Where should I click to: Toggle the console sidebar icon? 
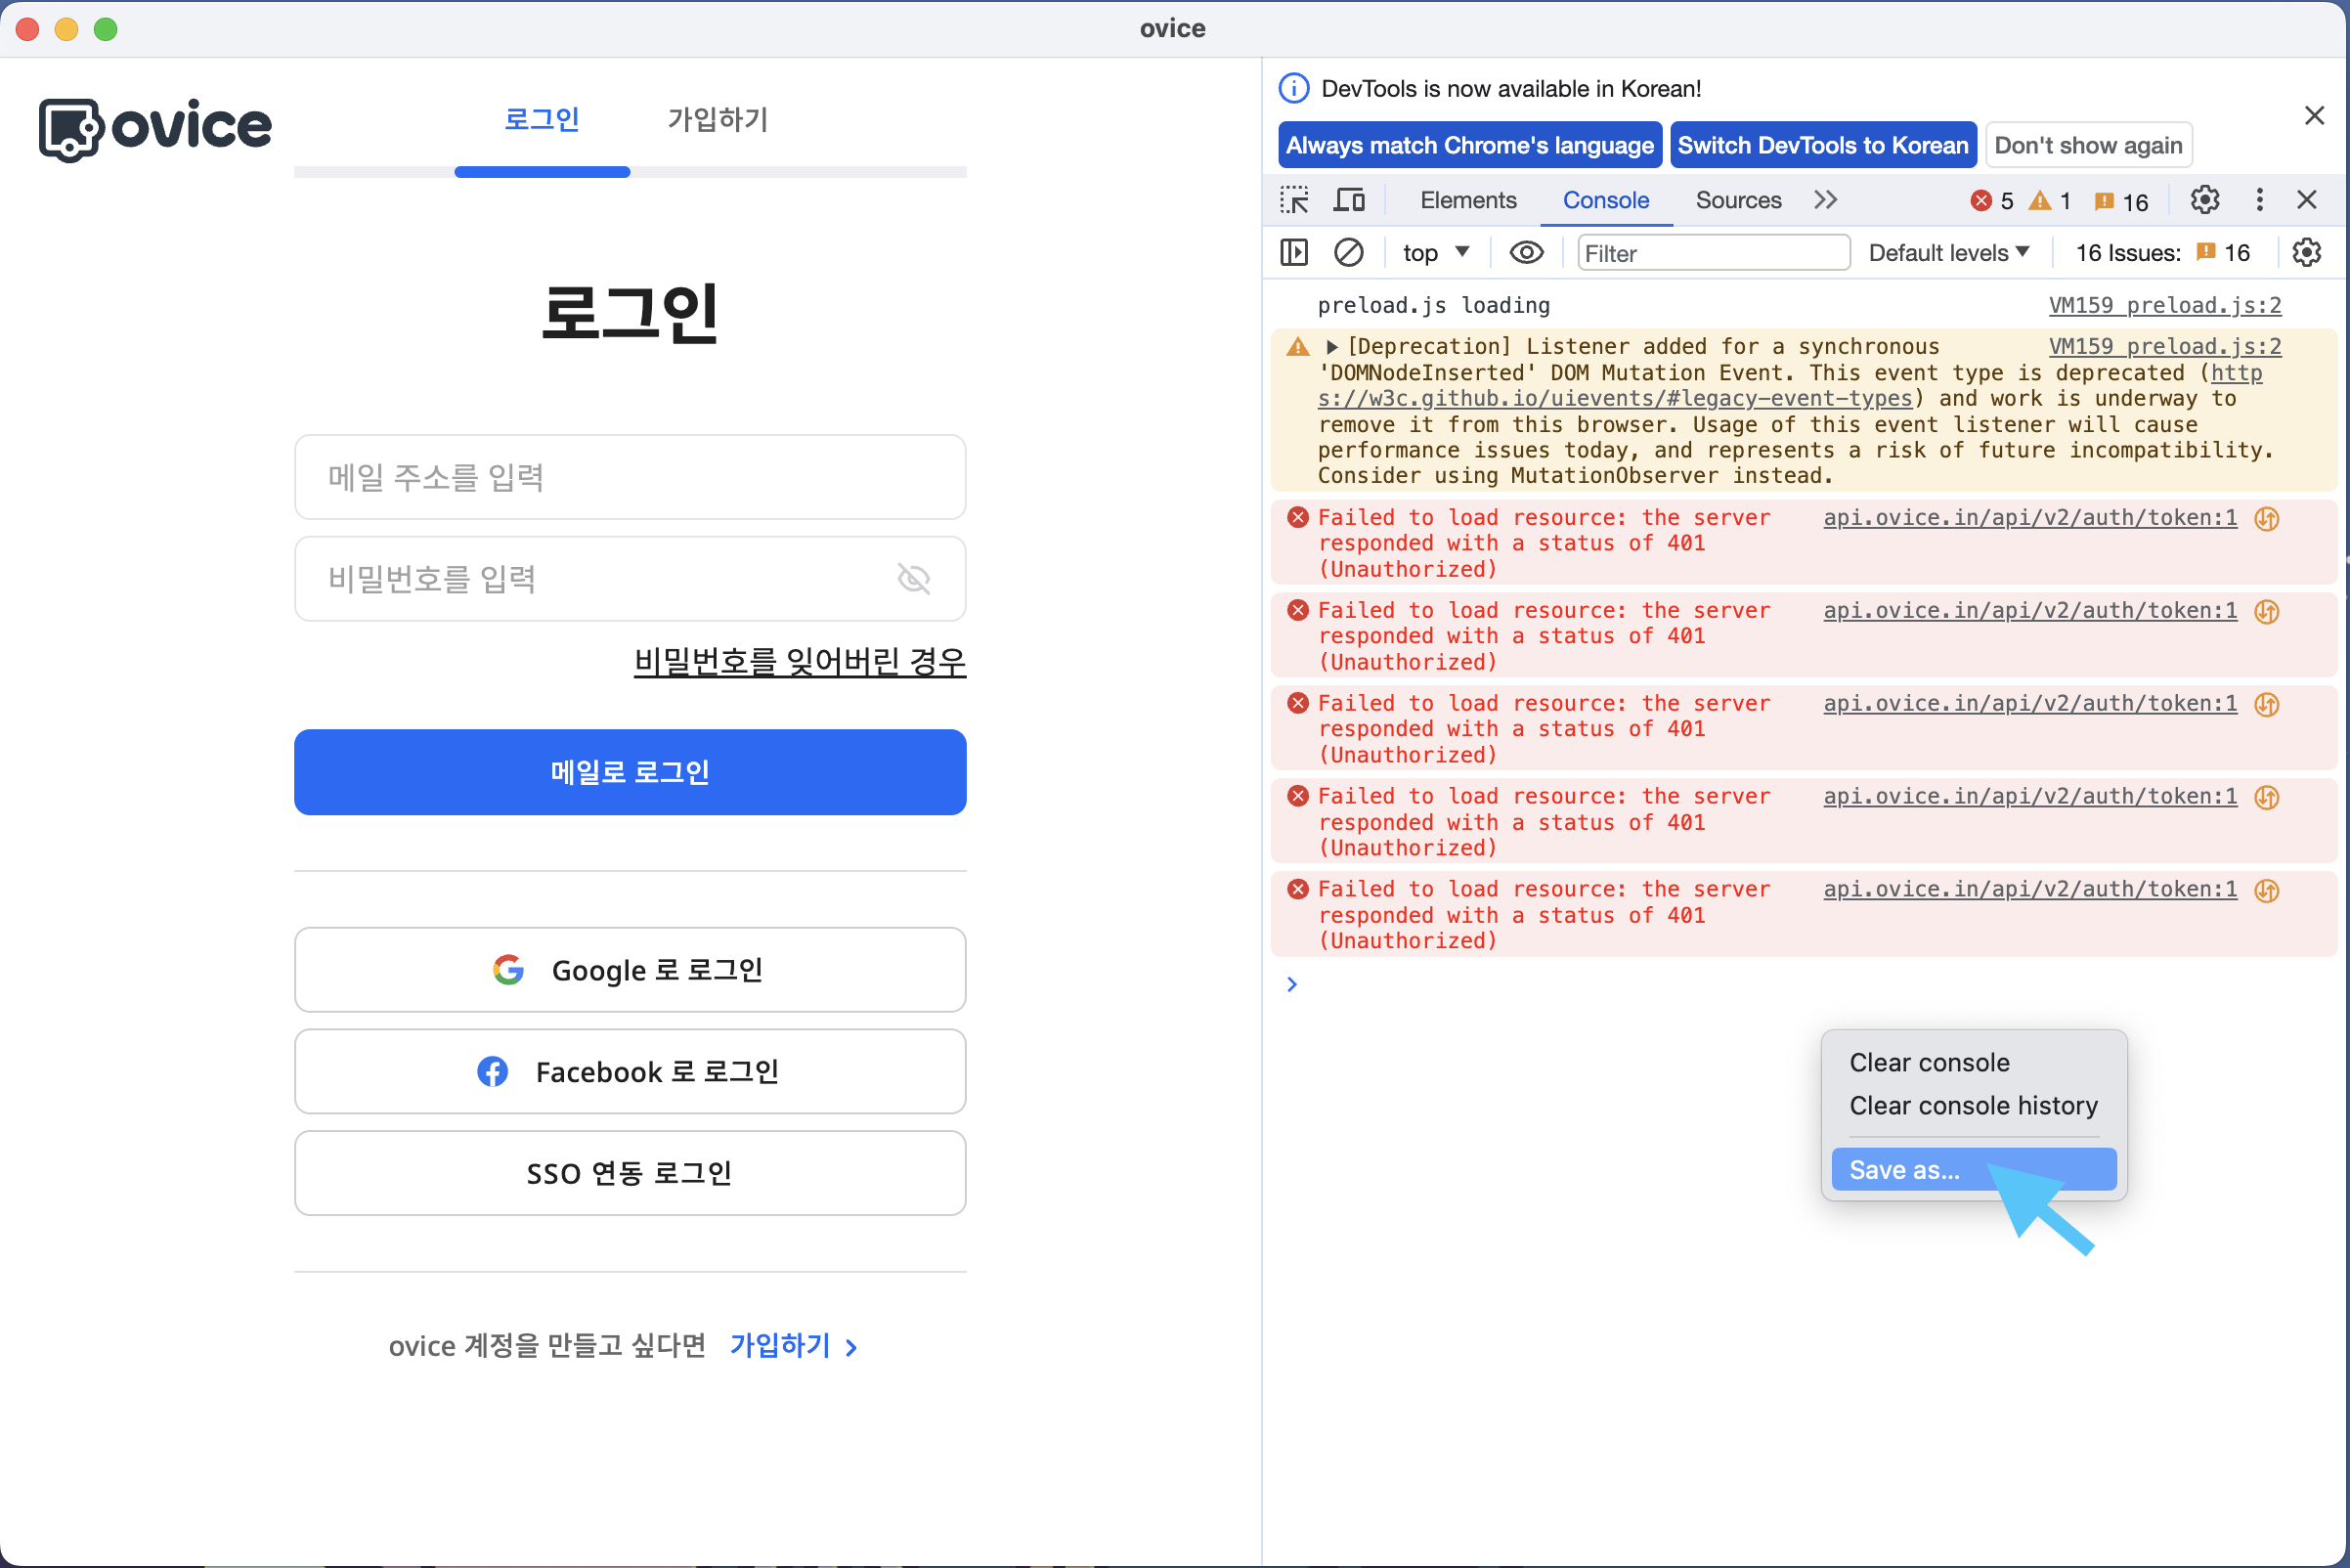1294,253
